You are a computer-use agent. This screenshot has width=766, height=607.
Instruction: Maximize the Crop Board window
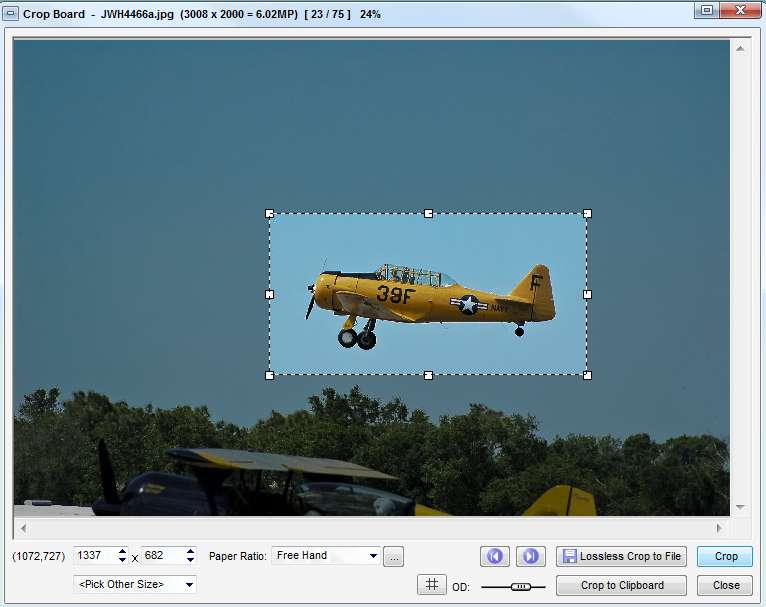707,10
